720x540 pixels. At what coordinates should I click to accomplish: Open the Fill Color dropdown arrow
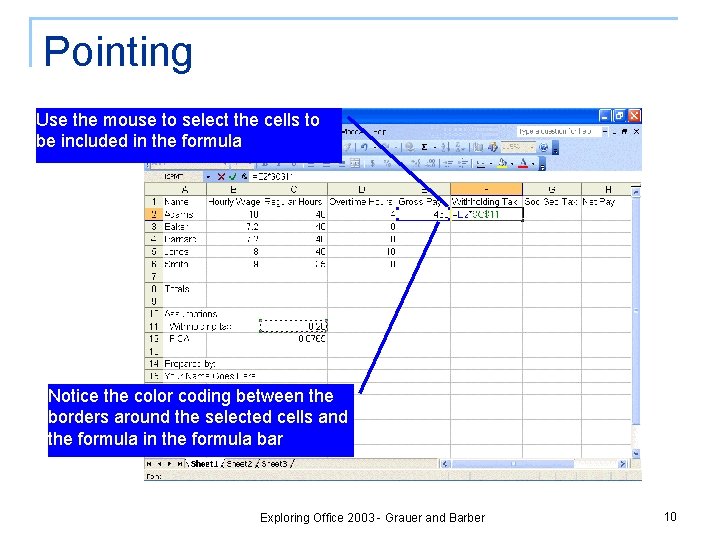click(x=512, y=164)
